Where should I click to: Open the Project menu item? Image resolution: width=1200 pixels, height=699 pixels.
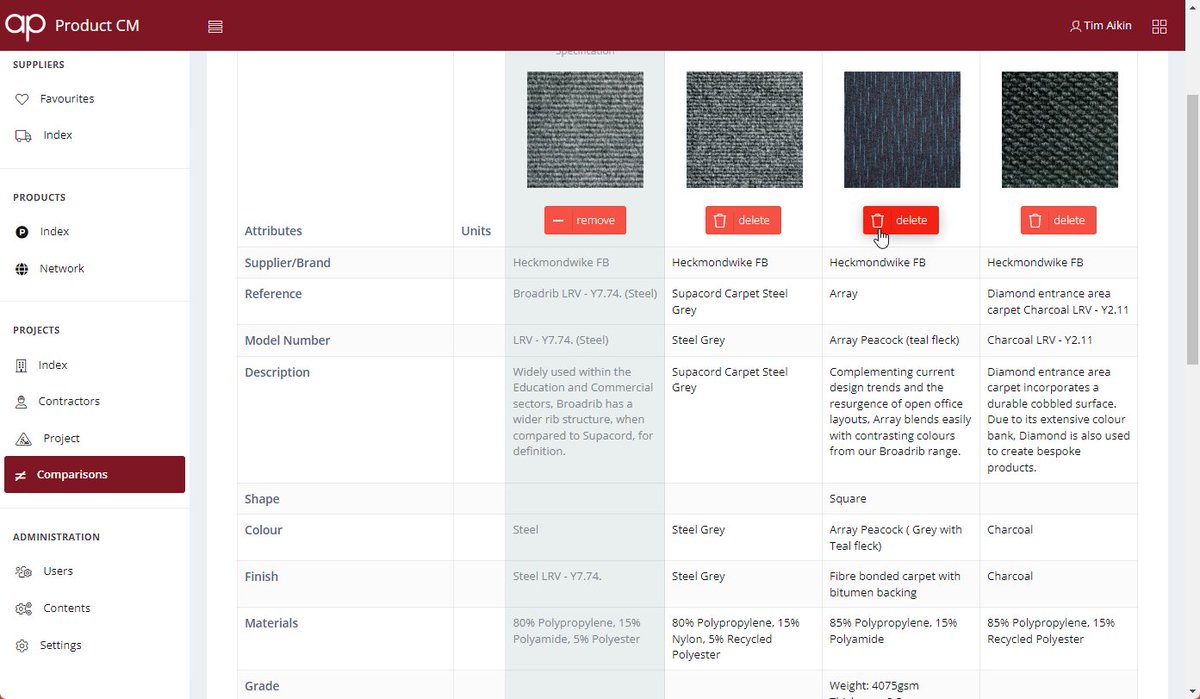(x=61, y=439)
